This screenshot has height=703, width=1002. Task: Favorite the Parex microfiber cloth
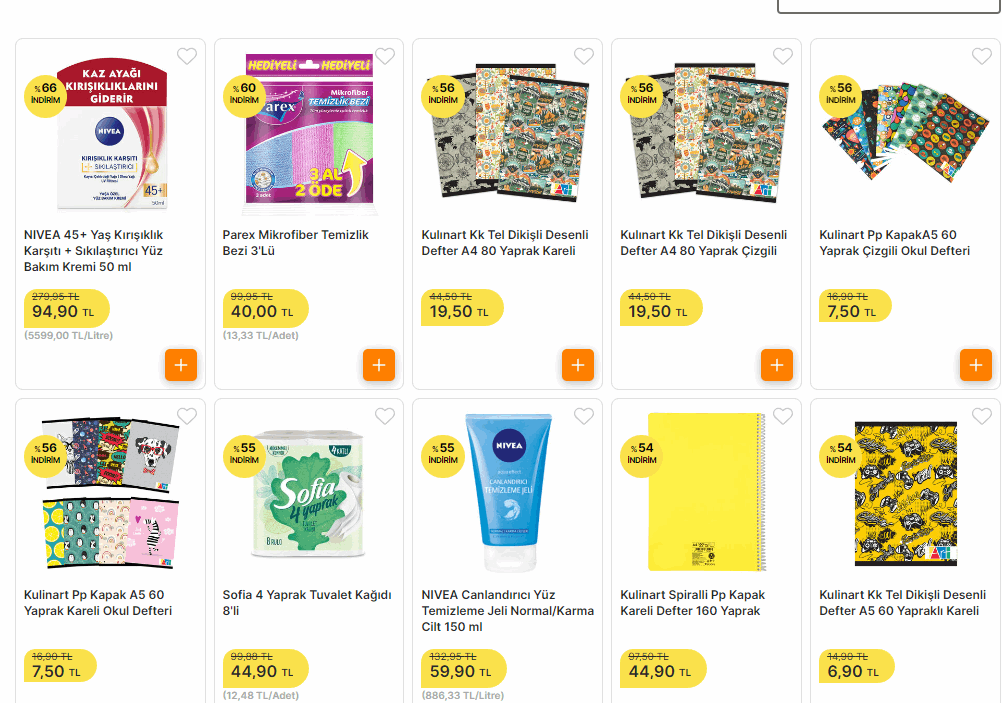386,57
